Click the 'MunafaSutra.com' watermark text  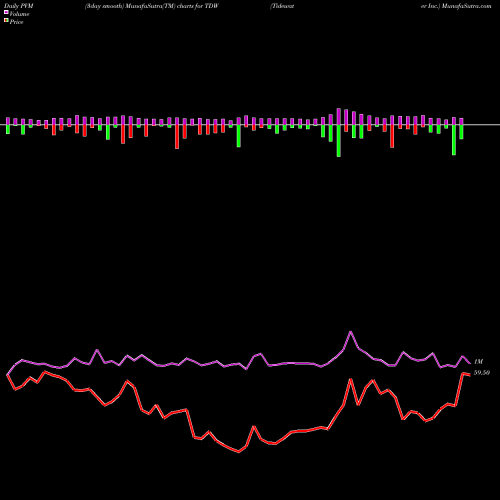[467, 6]
